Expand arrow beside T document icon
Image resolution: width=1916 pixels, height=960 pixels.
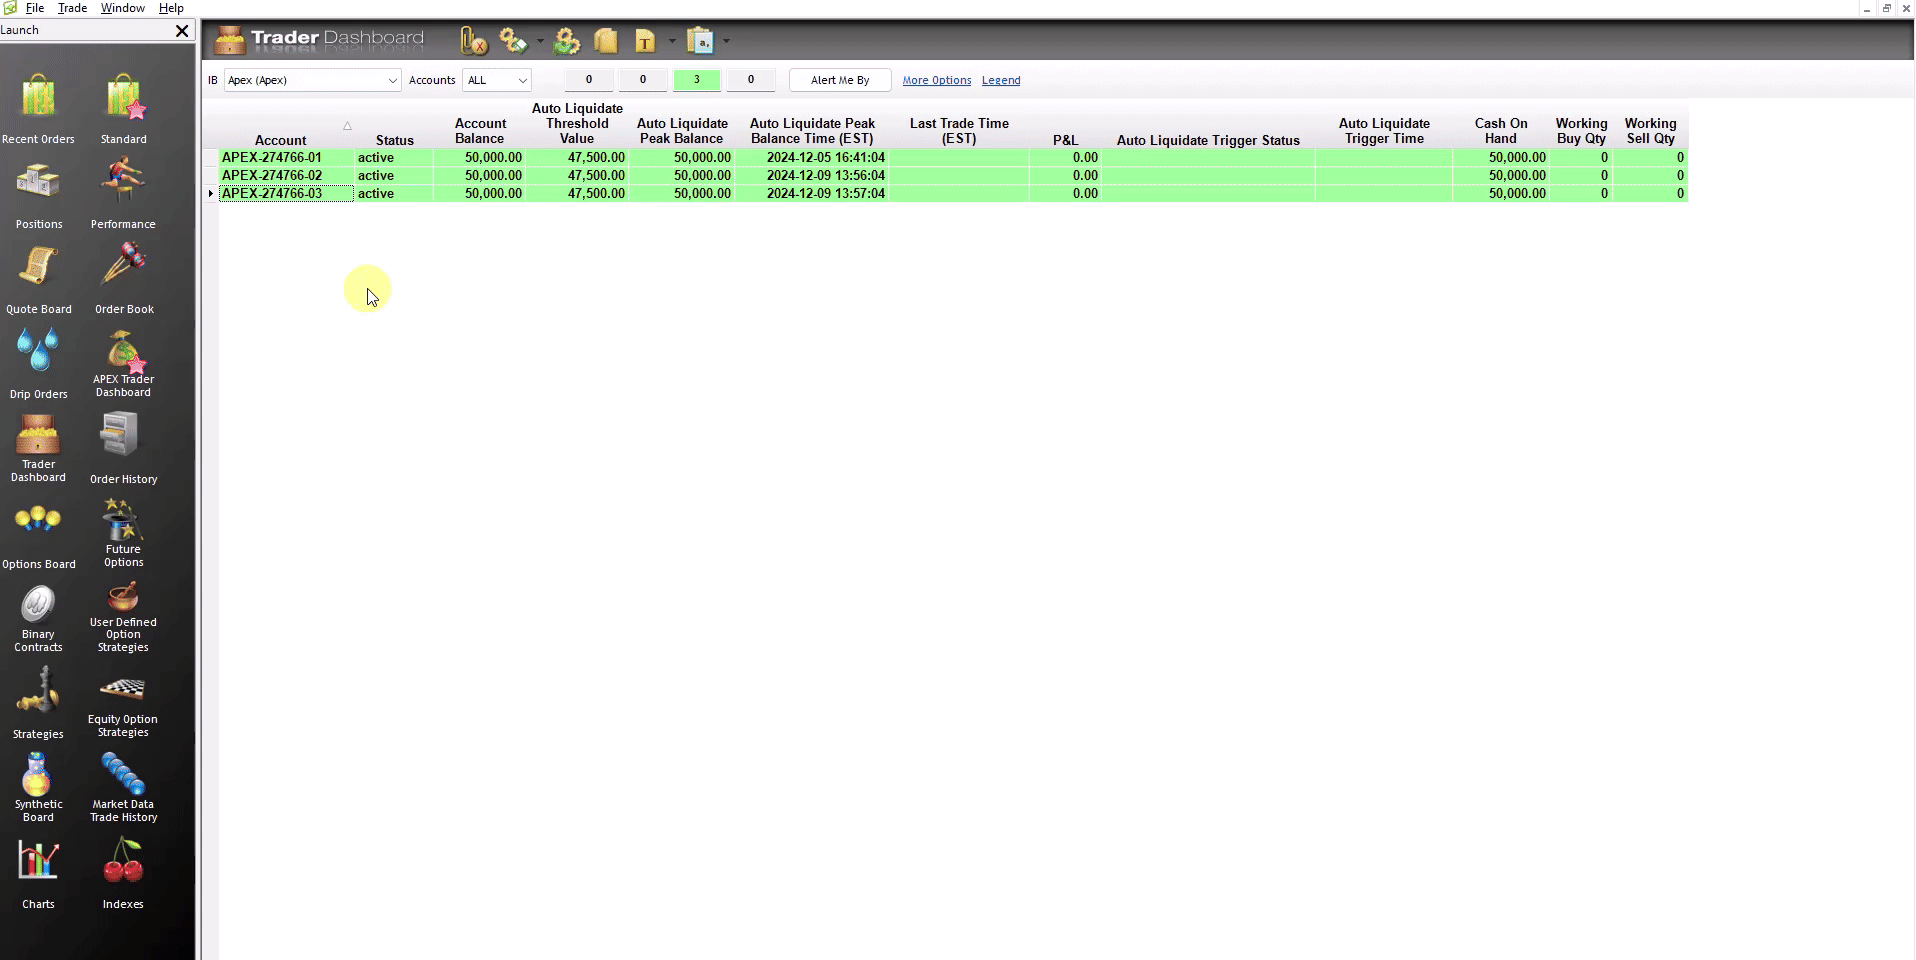(672, 42)
